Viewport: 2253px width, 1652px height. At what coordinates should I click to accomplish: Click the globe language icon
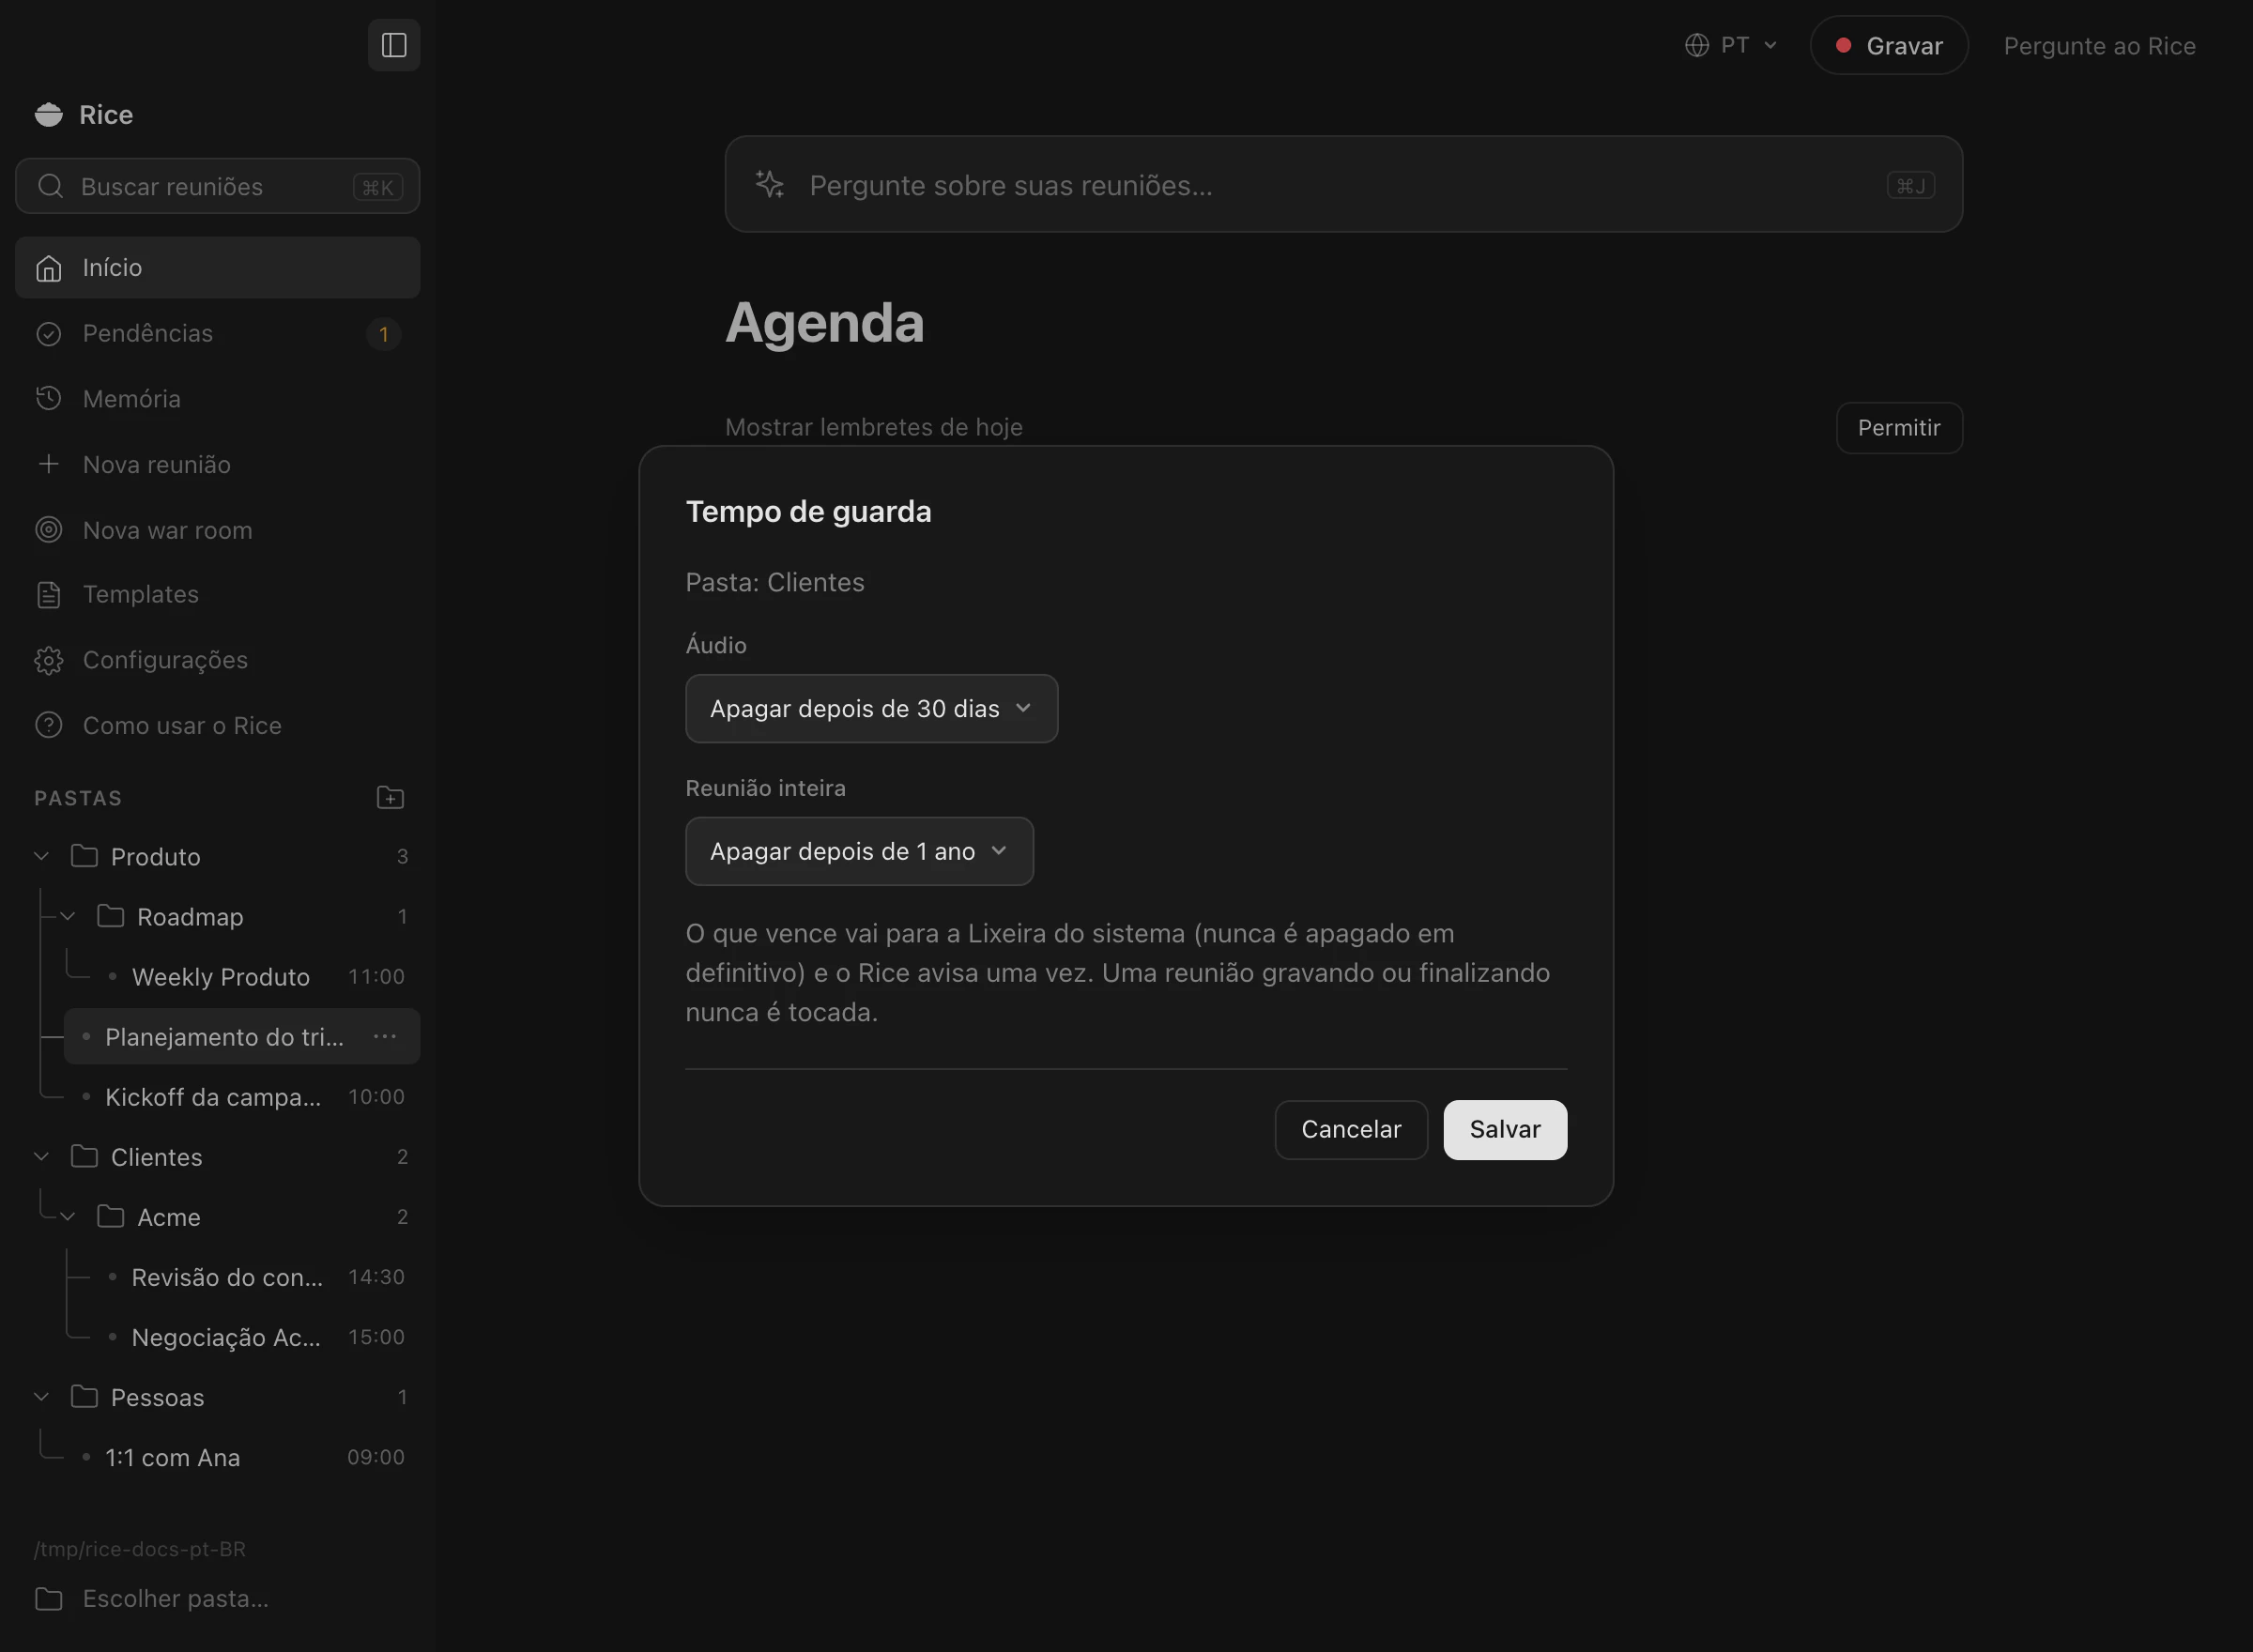(x=1697, y=46)
